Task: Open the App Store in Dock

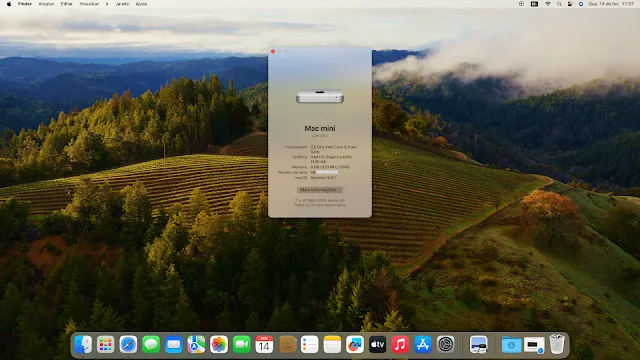Action: coord(423,344)
